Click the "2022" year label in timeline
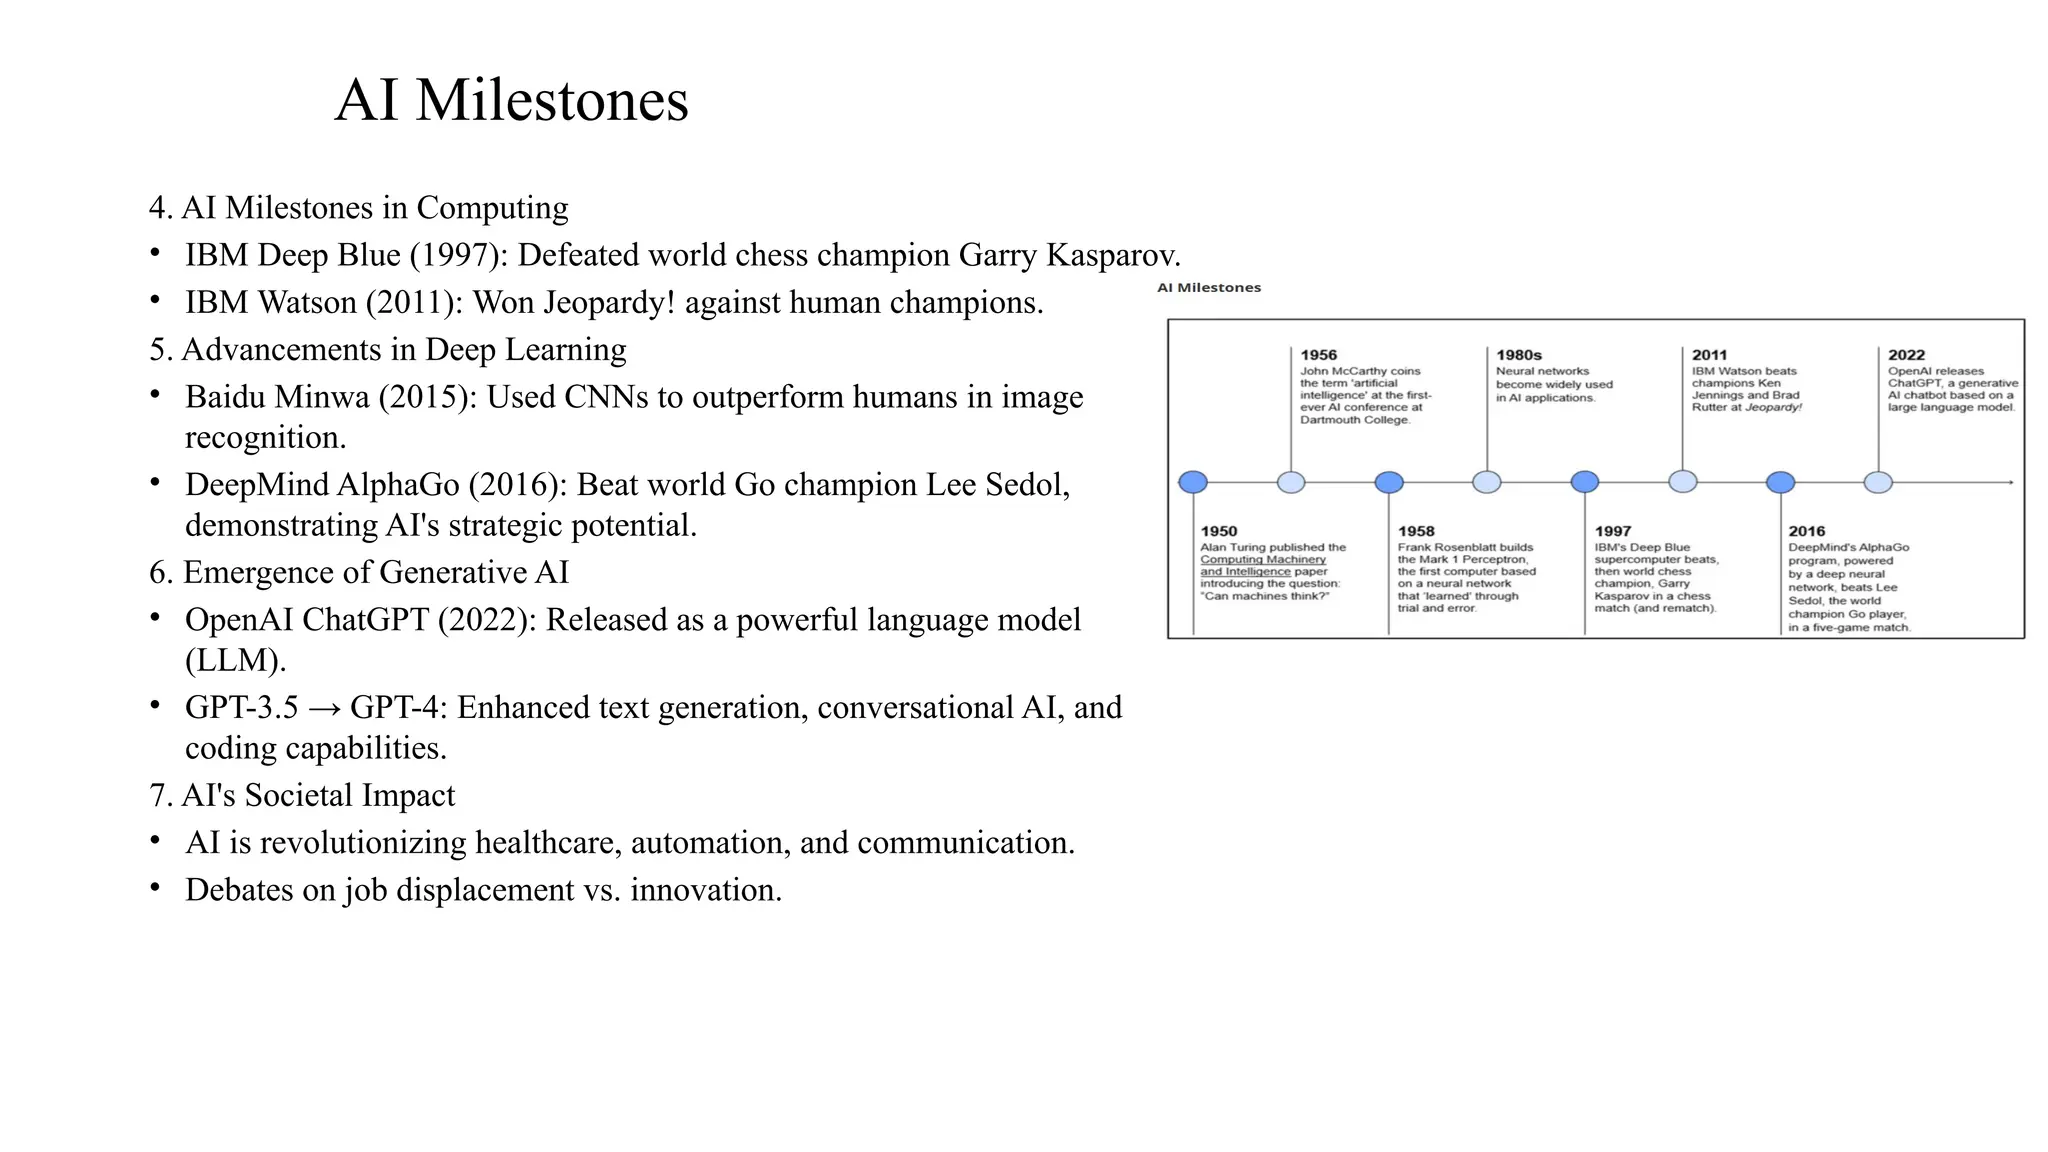2048x1152 pixels. (1906, 355)
